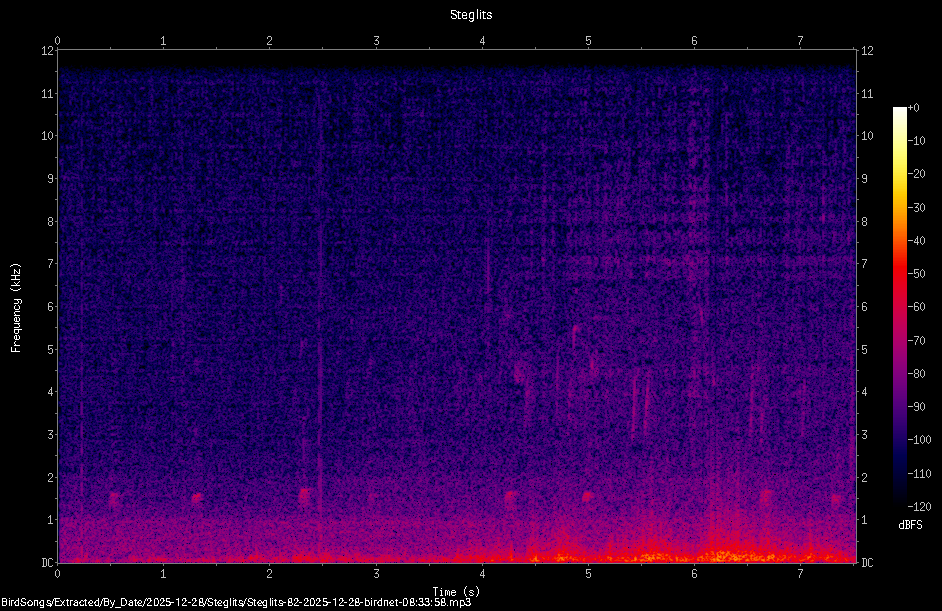Click the 12 kHz label on left axis
Image resolution: width=942 pixels, height=611 pixels.
47,50
